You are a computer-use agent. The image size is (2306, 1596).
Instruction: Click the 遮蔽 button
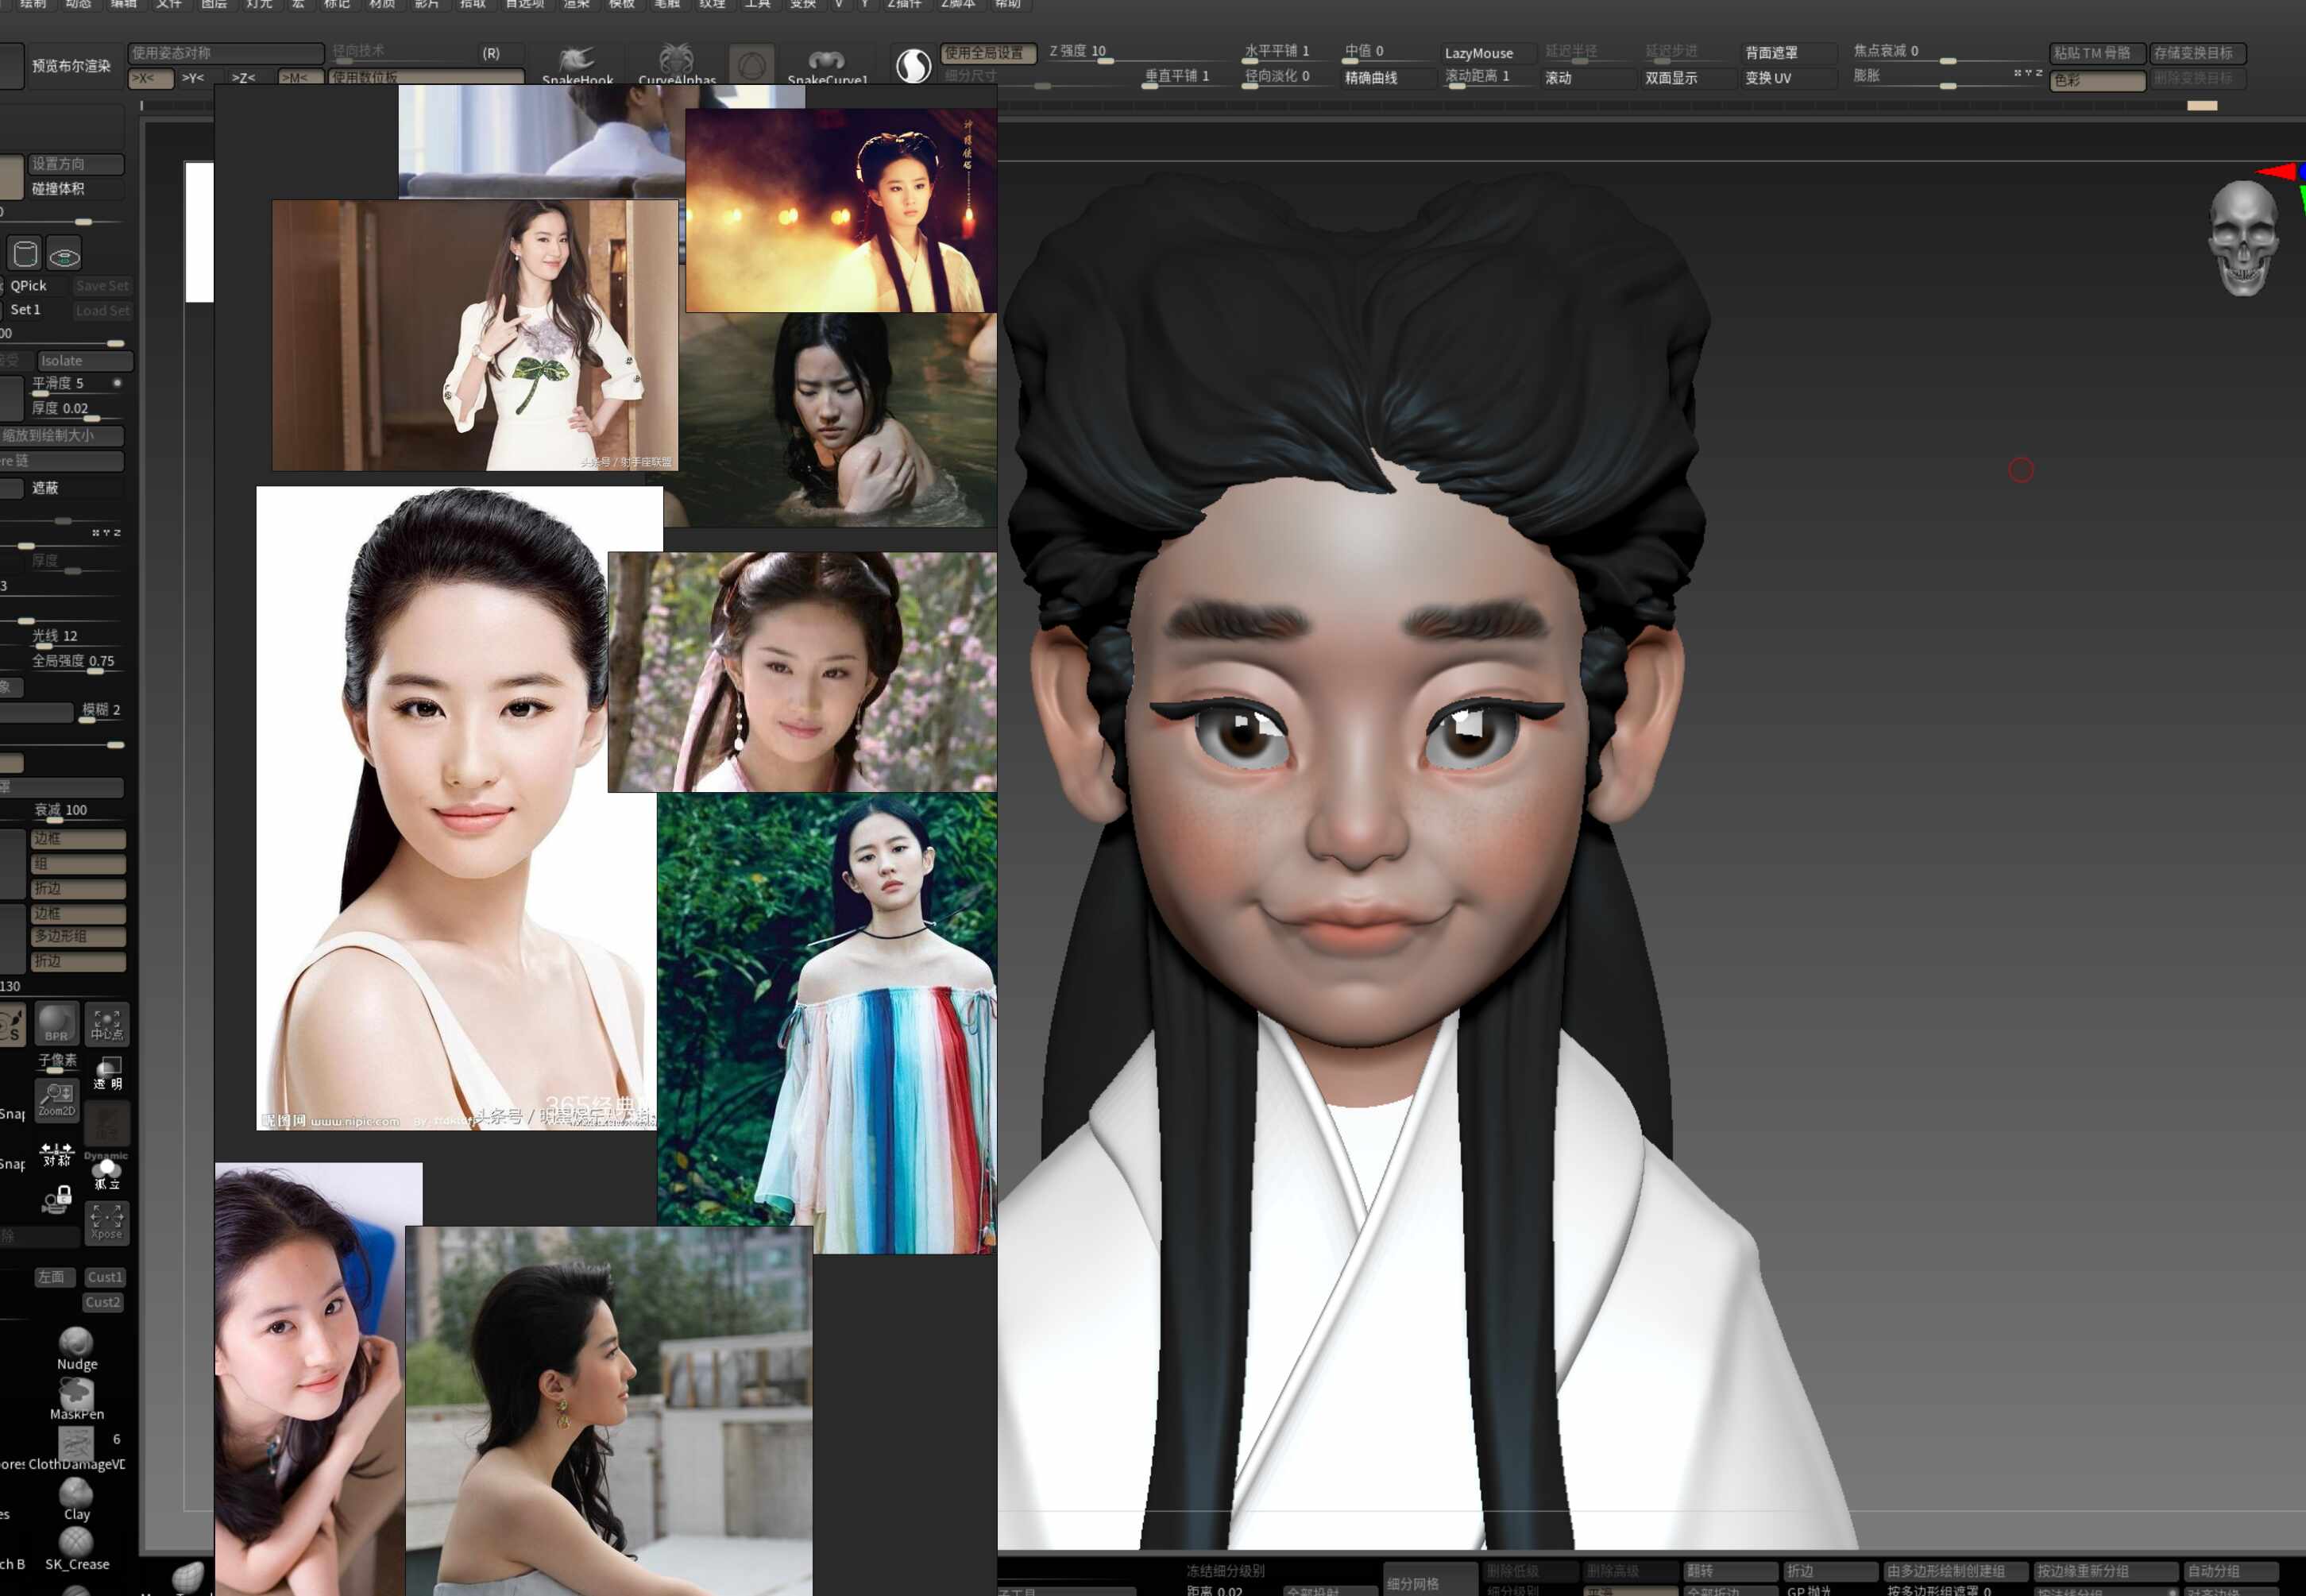coord(76,488)
